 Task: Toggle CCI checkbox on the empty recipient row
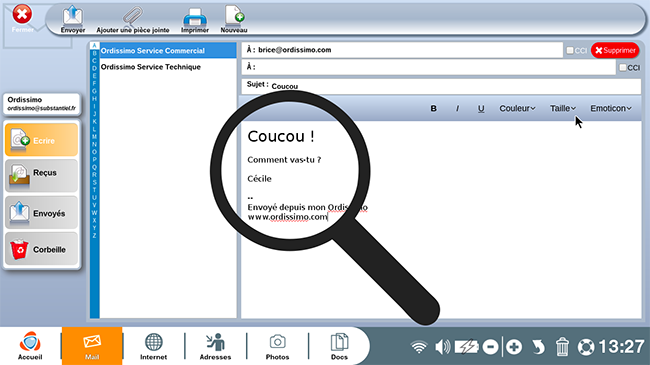point(623,67)
